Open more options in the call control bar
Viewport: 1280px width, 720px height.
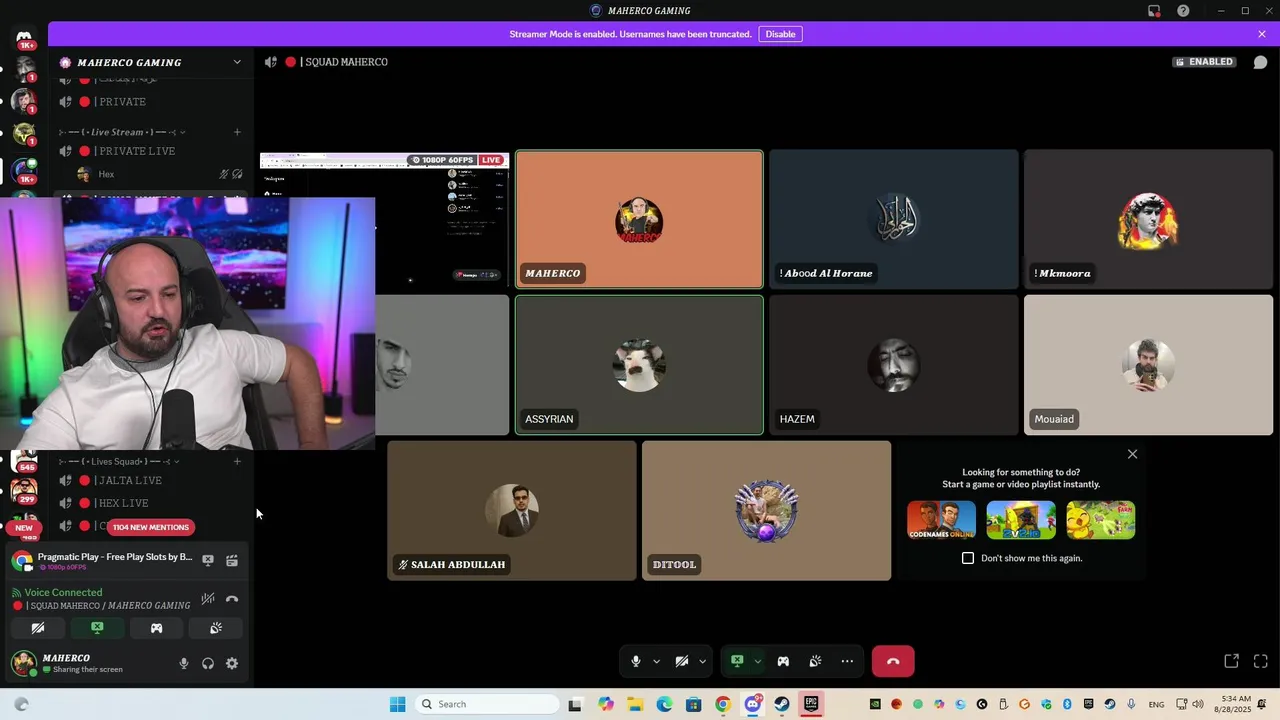847,661
